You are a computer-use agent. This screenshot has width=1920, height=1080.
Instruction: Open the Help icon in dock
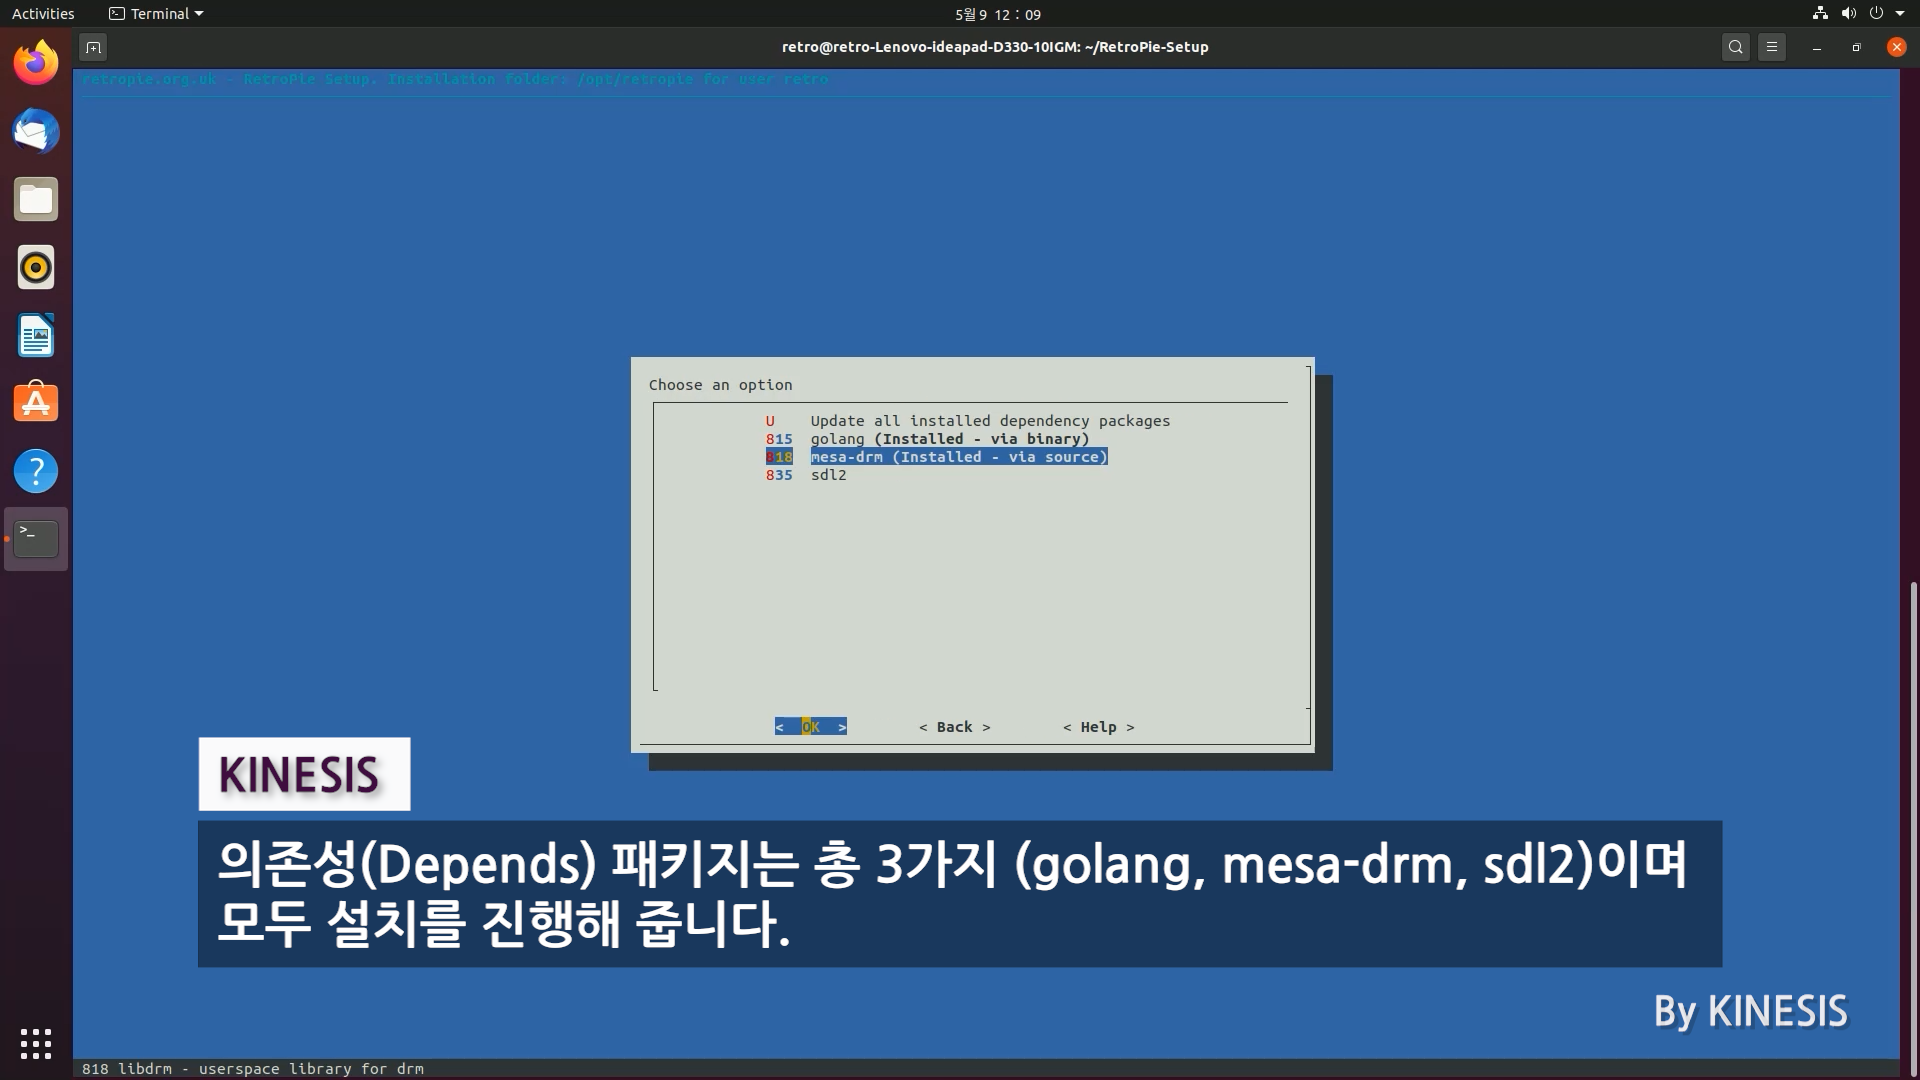(36, 471)
